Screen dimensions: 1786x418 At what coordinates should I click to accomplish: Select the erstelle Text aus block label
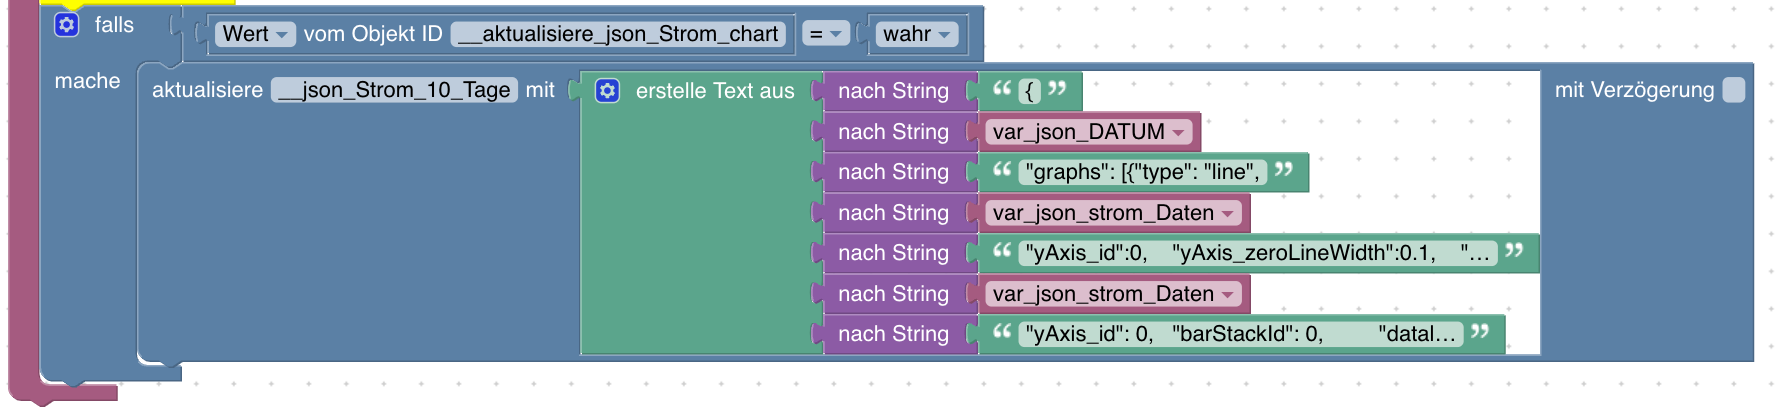coord(715,91)
